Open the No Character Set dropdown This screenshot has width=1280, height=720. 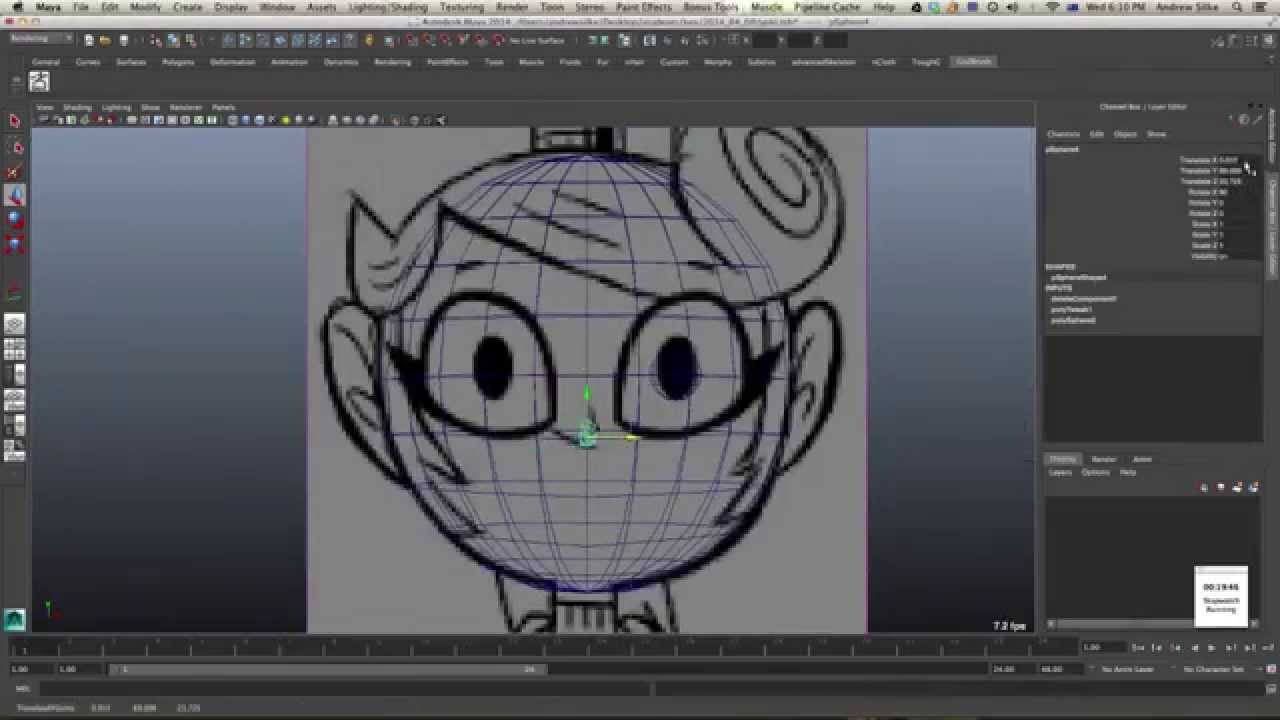pos(1213,669)
